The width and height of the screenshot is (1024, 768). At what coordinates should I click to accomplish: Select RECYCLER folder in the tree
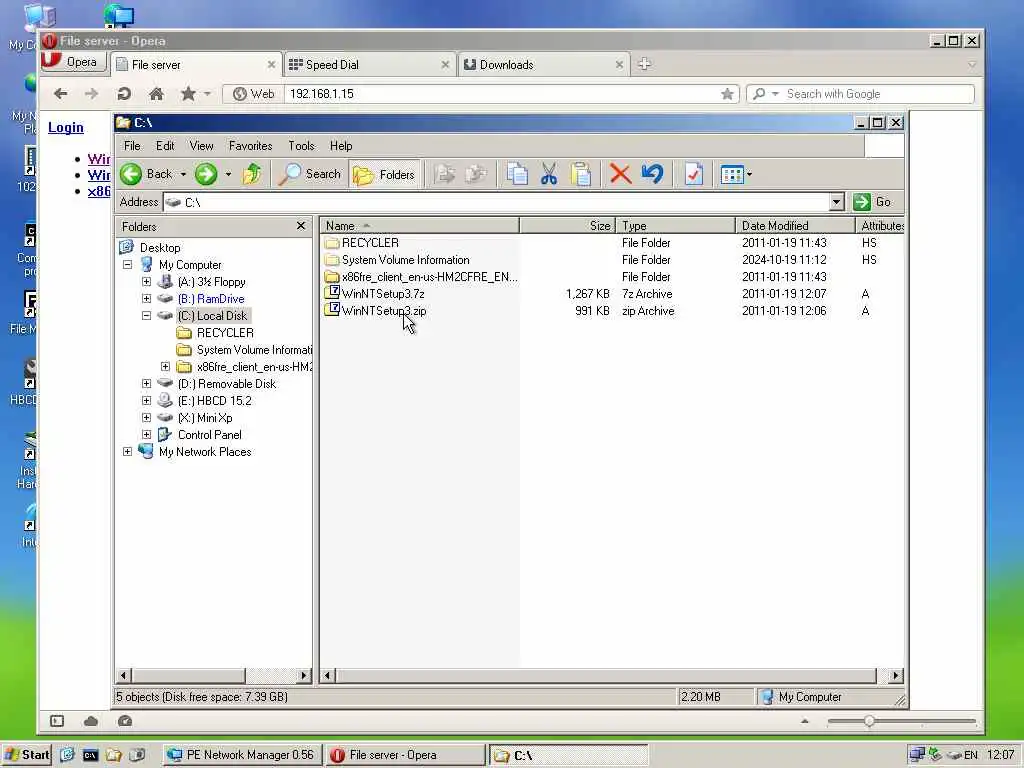(225, 332)
